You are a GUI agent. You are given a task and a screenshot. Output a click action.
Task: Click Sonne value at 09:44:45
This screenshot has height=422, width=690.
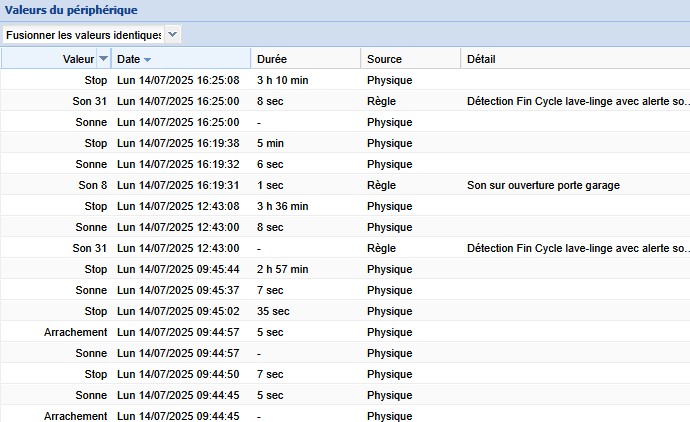tap(91, 395)
